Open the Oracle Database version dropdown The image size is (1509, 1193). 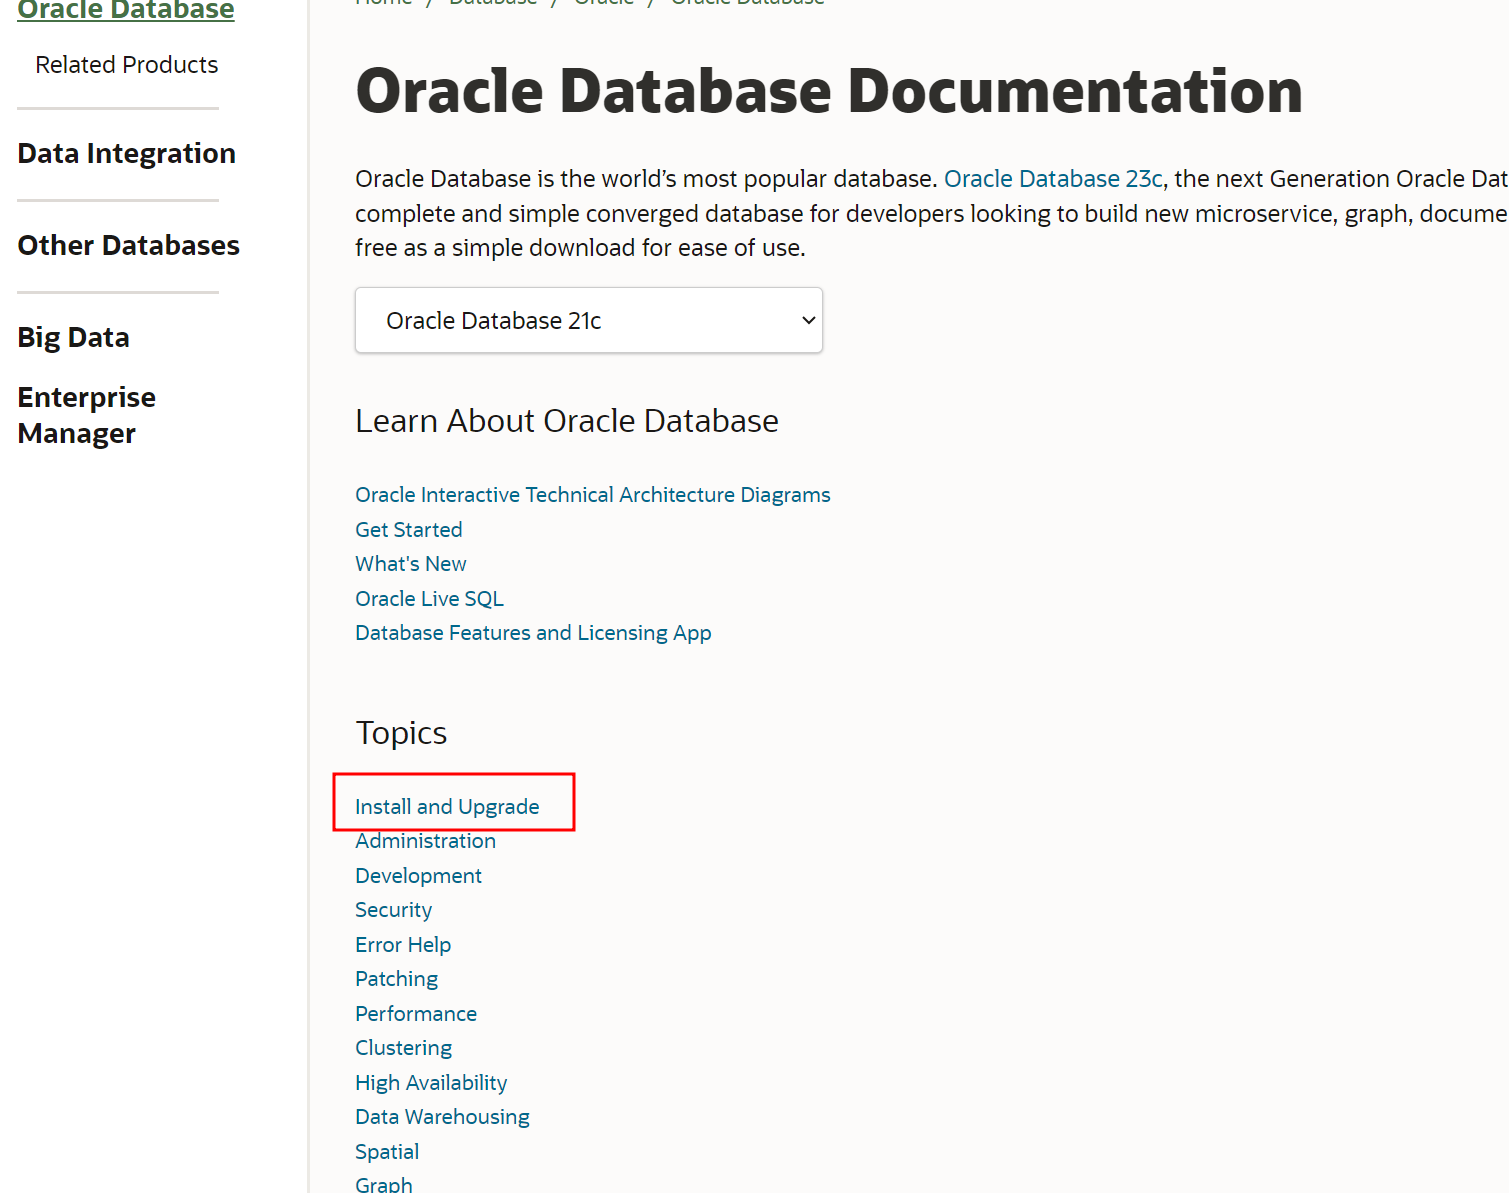pos(588,320)
